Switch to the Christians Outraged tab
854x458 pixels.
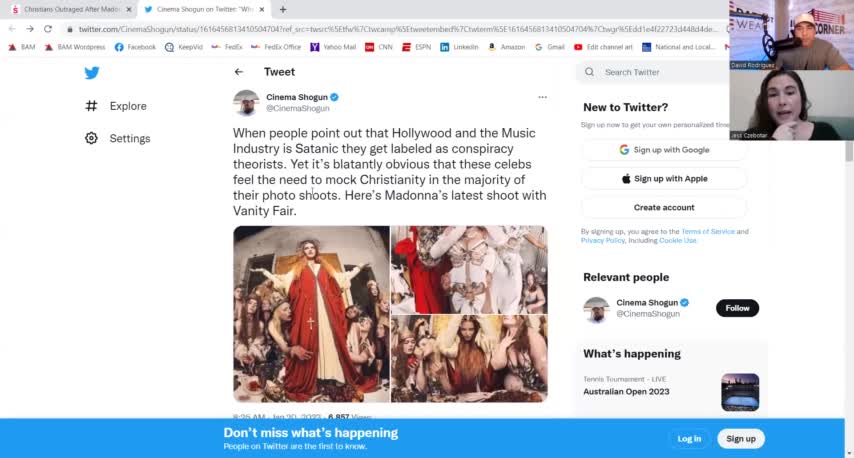tap(70, 9)
